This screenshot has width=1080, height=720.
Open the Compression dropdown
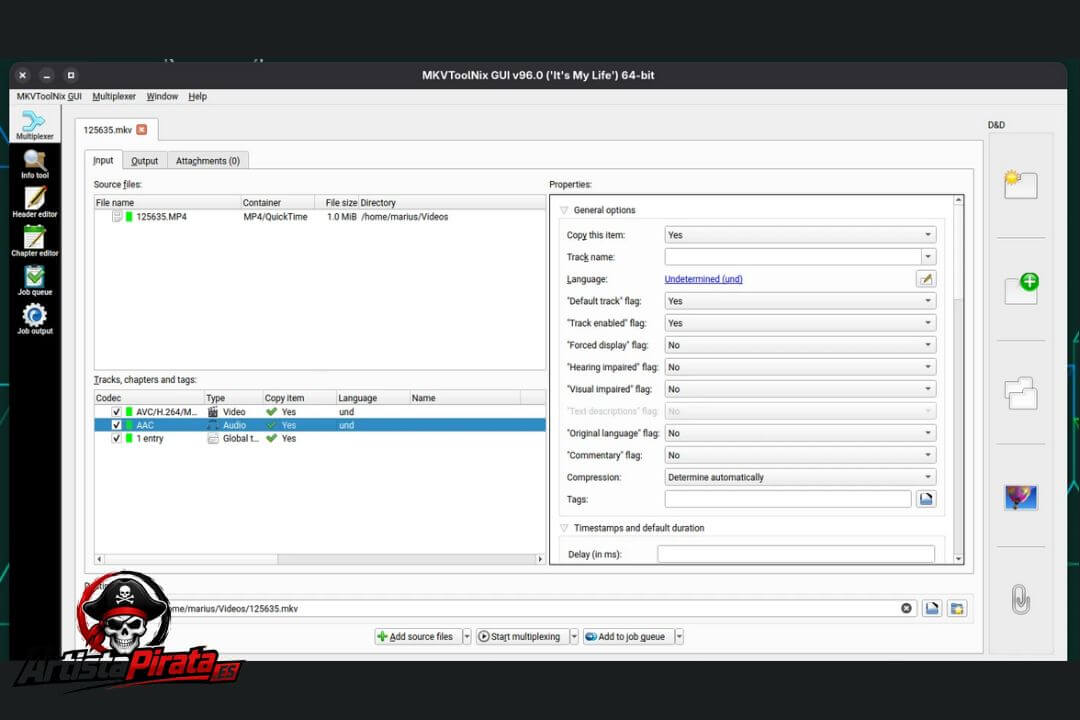click(800, 477)
